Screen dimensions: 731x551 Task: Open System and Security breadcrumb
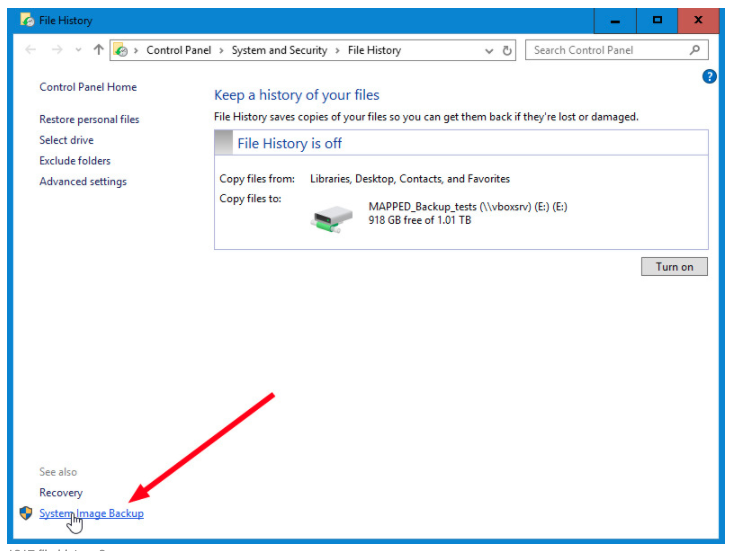[x=279, y=50]
